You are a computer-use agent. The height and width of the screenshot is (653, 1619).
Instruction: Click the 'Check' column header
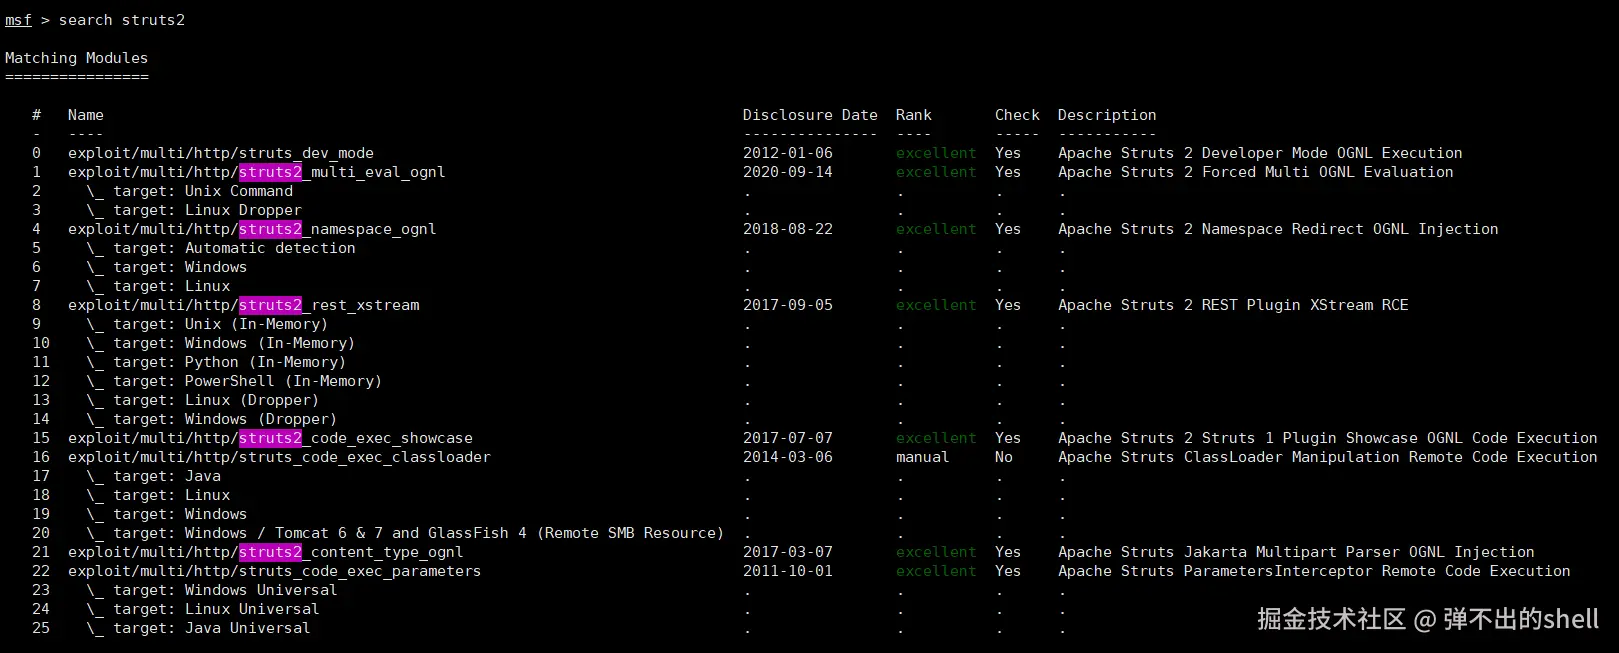tap(1017, 115)
